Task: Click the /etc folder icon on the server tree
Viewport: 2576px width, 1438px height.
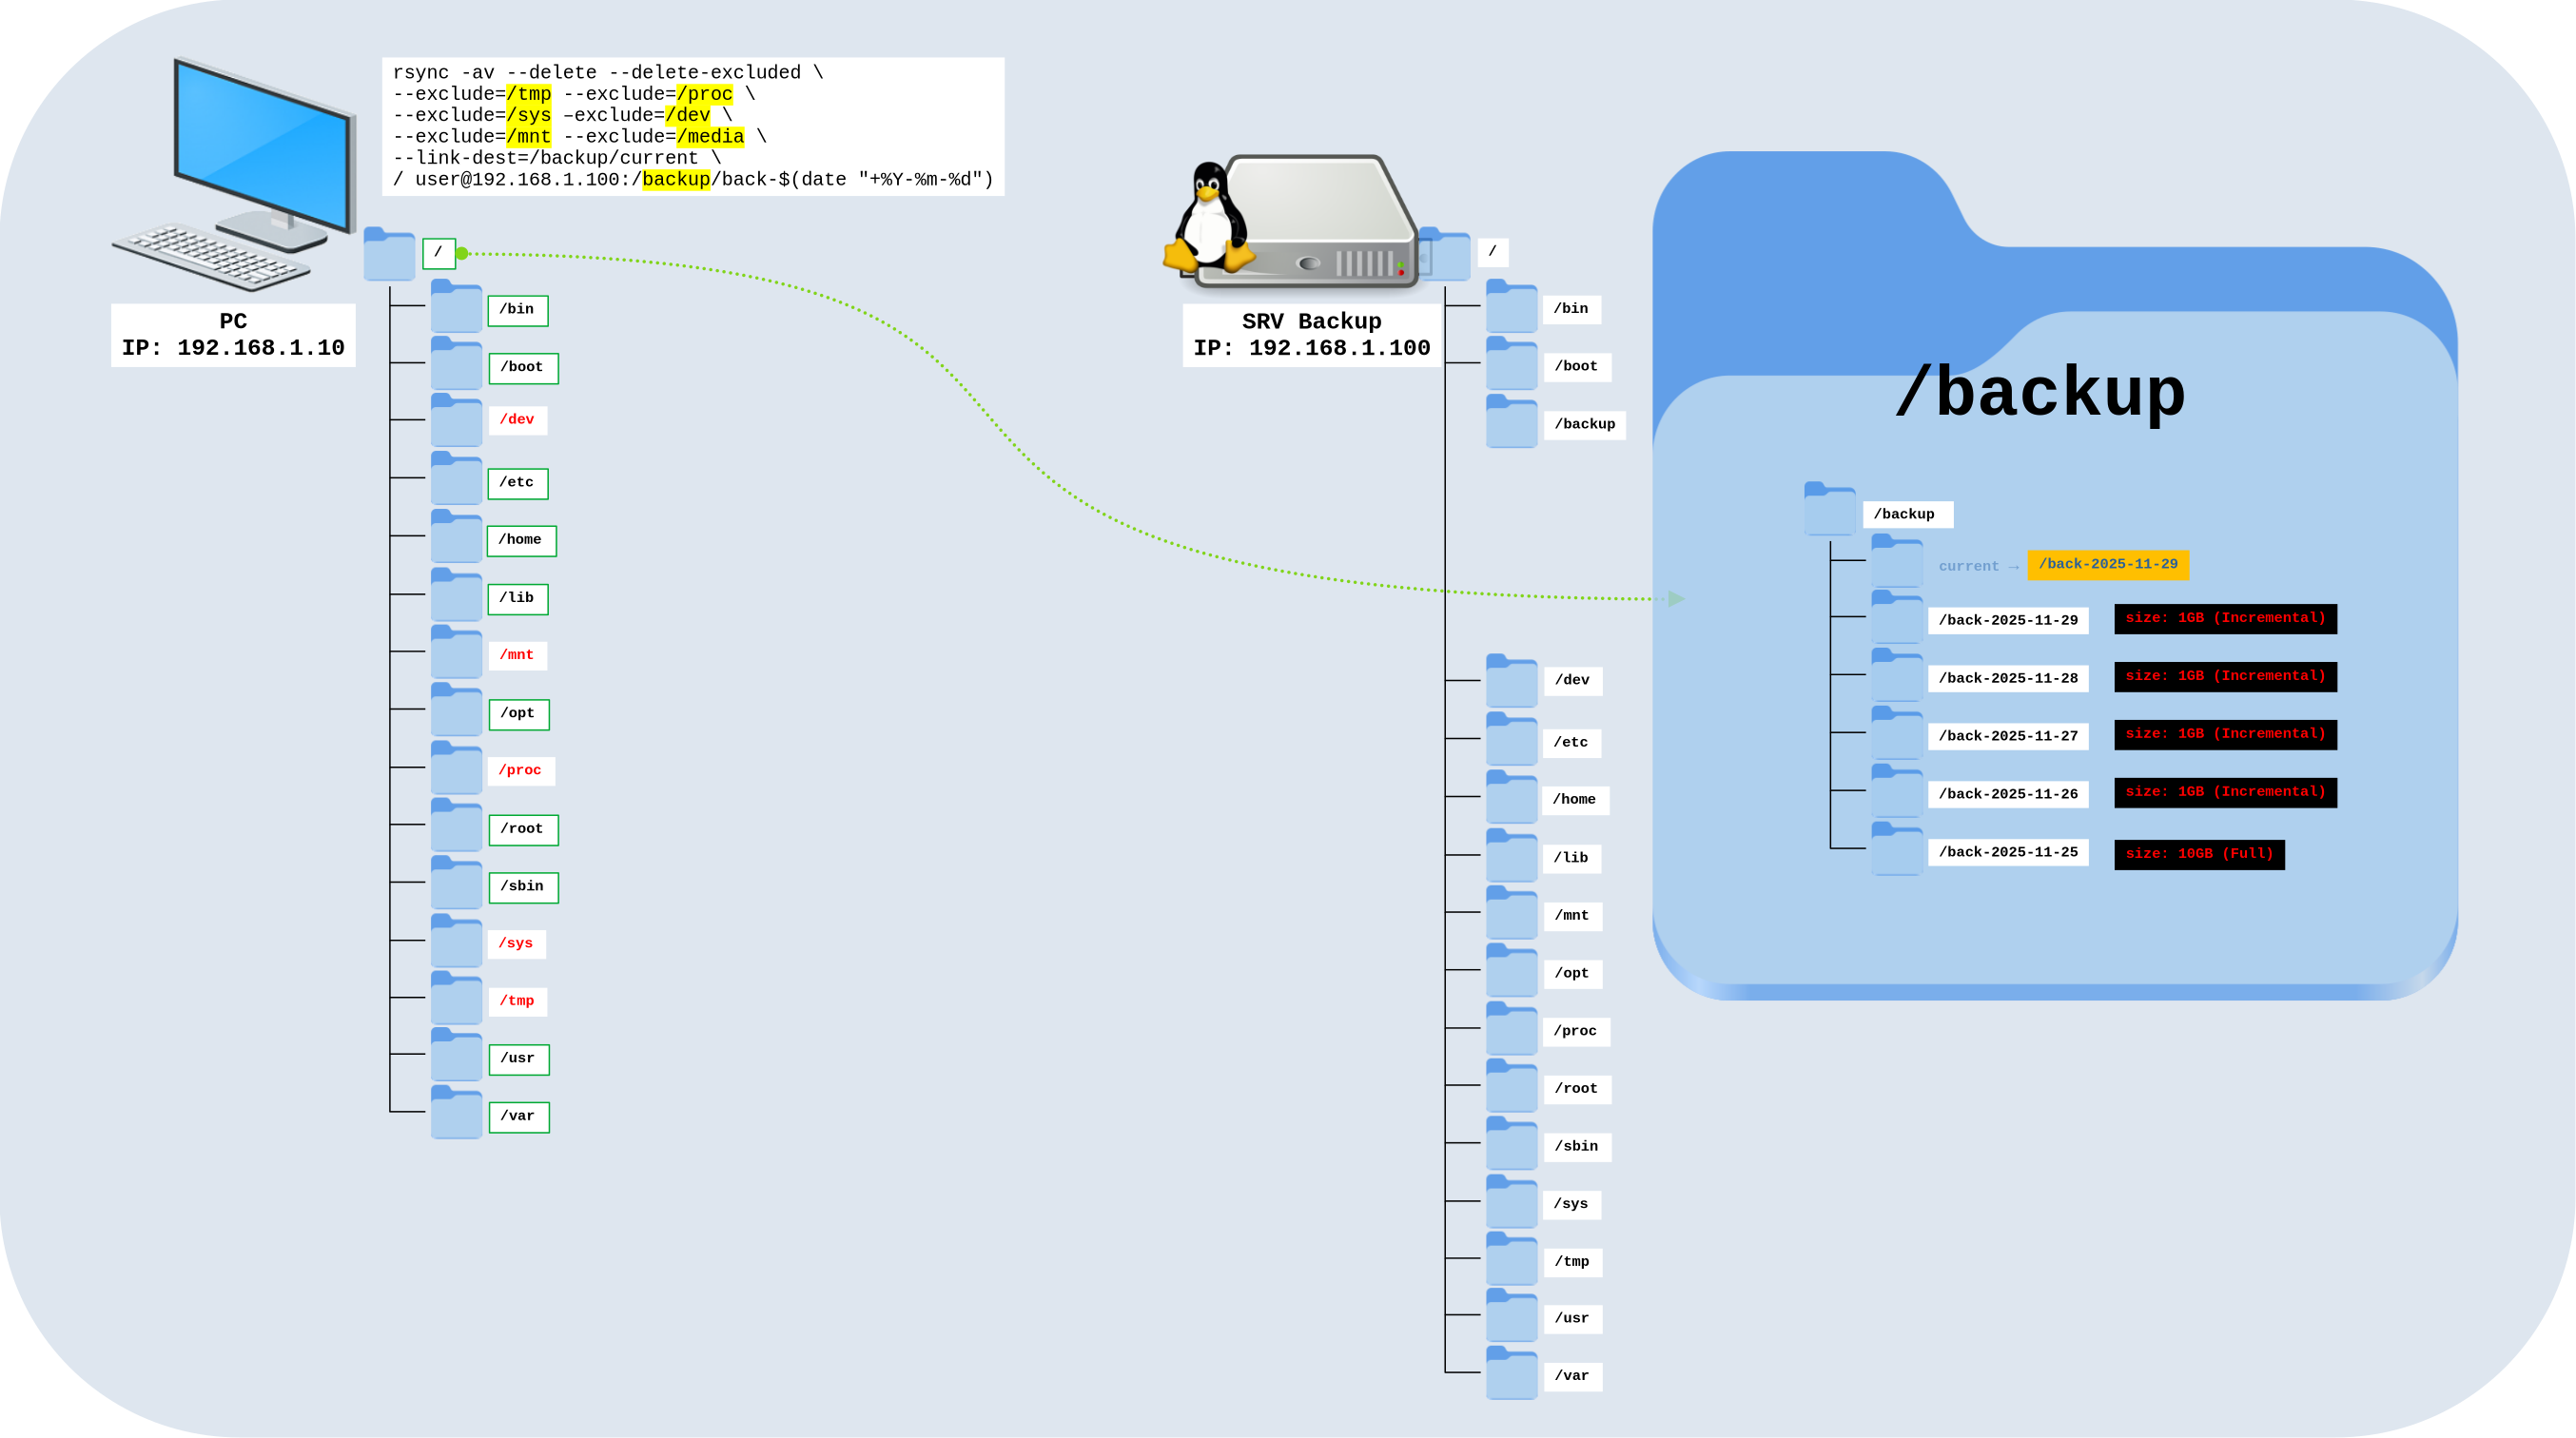Action: [1512, 739]
